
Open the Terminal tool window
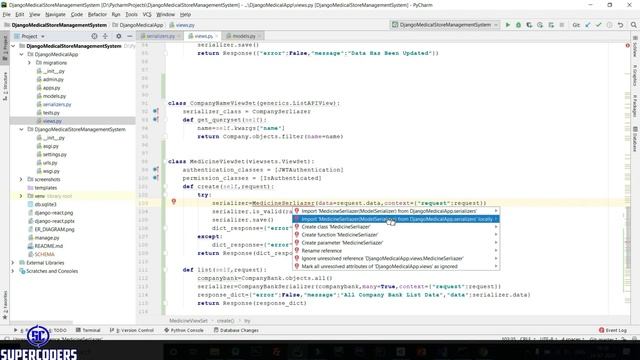(88, 330)
